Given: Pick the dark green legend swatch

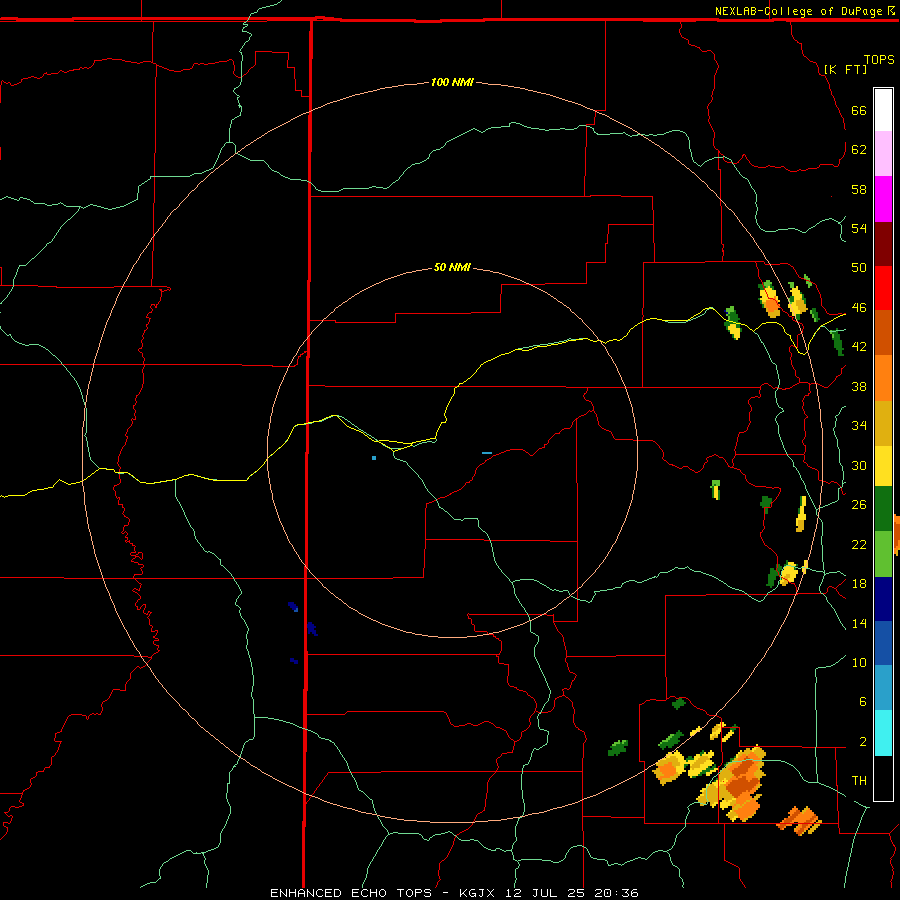Looking at the screenshot, I should click(883, 509).
